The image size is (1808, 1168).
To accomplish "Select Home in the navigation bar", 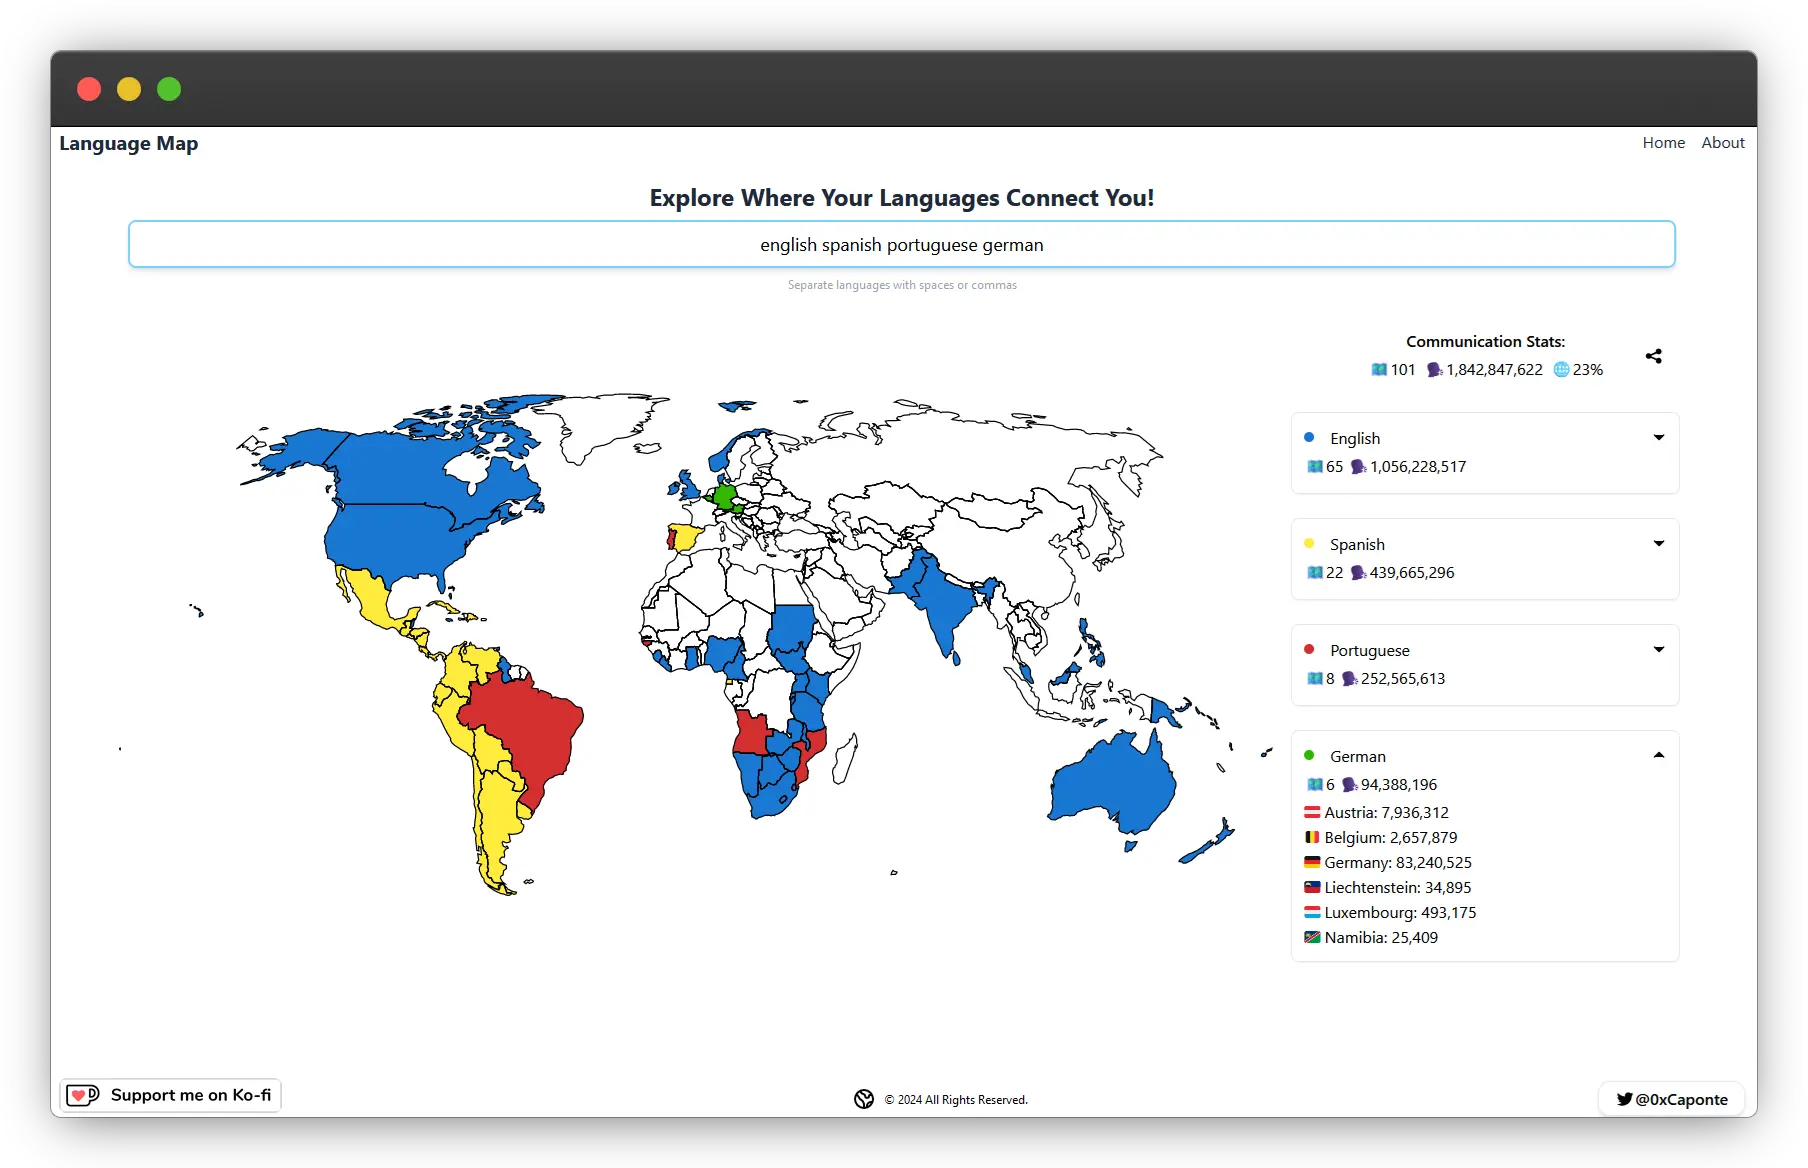I will [x=1663, y=142].
